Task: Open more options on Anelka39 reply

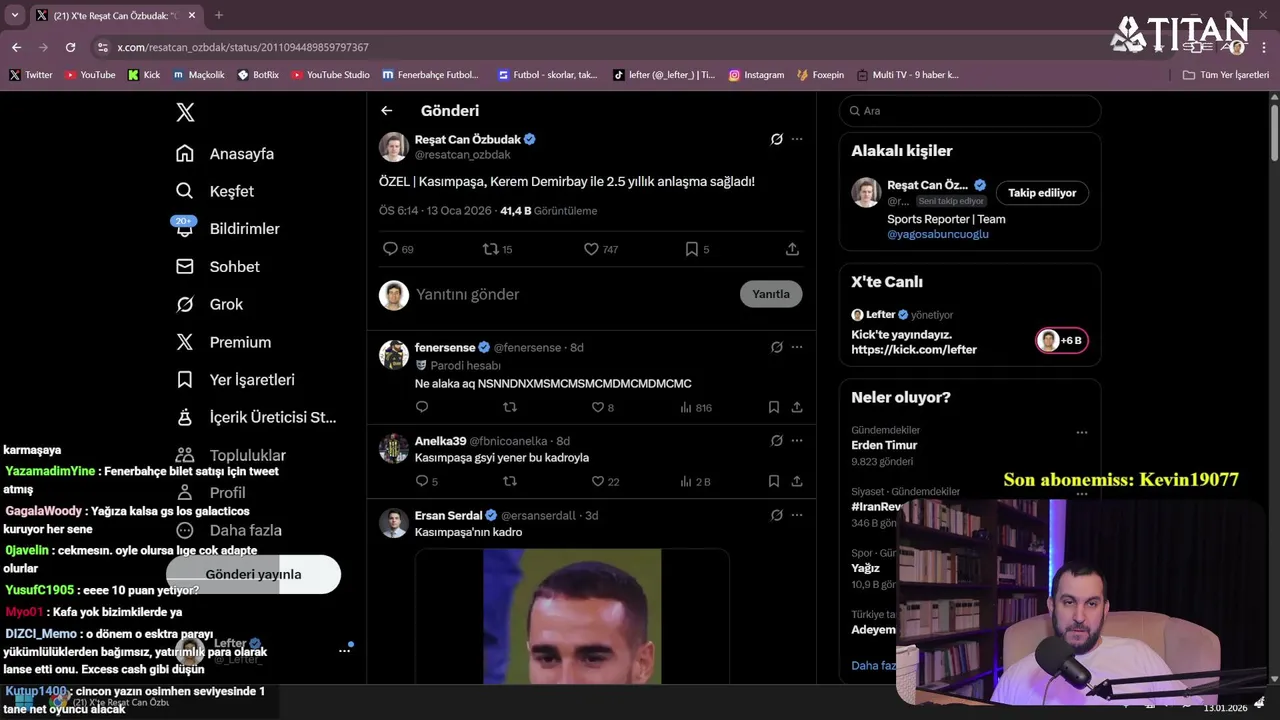Action: [x=797, y=441]
